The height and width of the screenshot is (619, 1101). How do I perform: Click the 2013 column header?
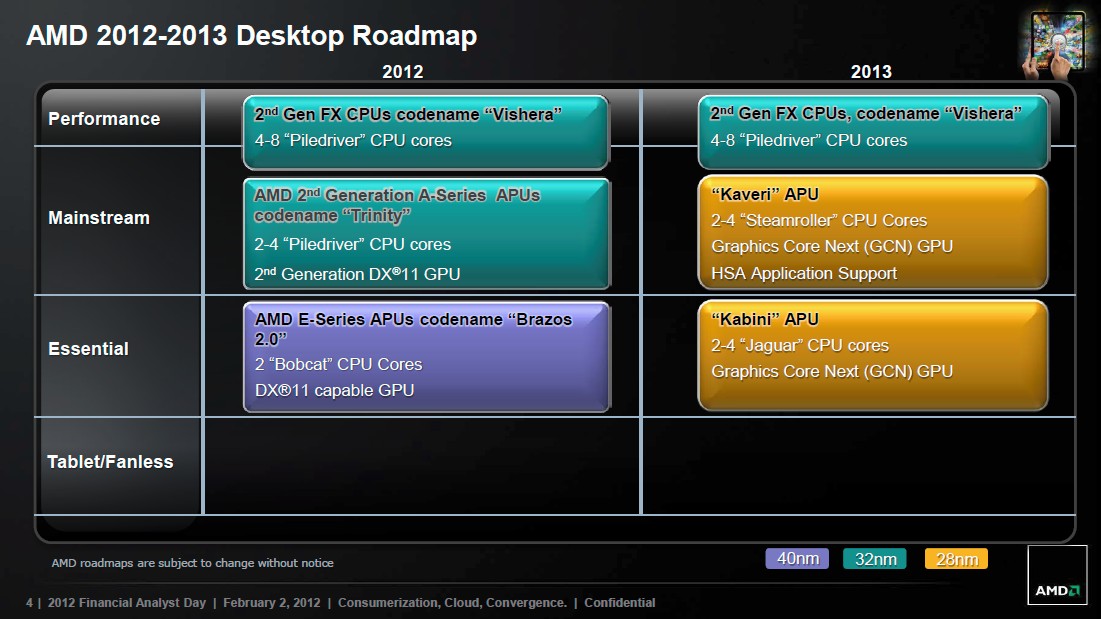(871, 72)
